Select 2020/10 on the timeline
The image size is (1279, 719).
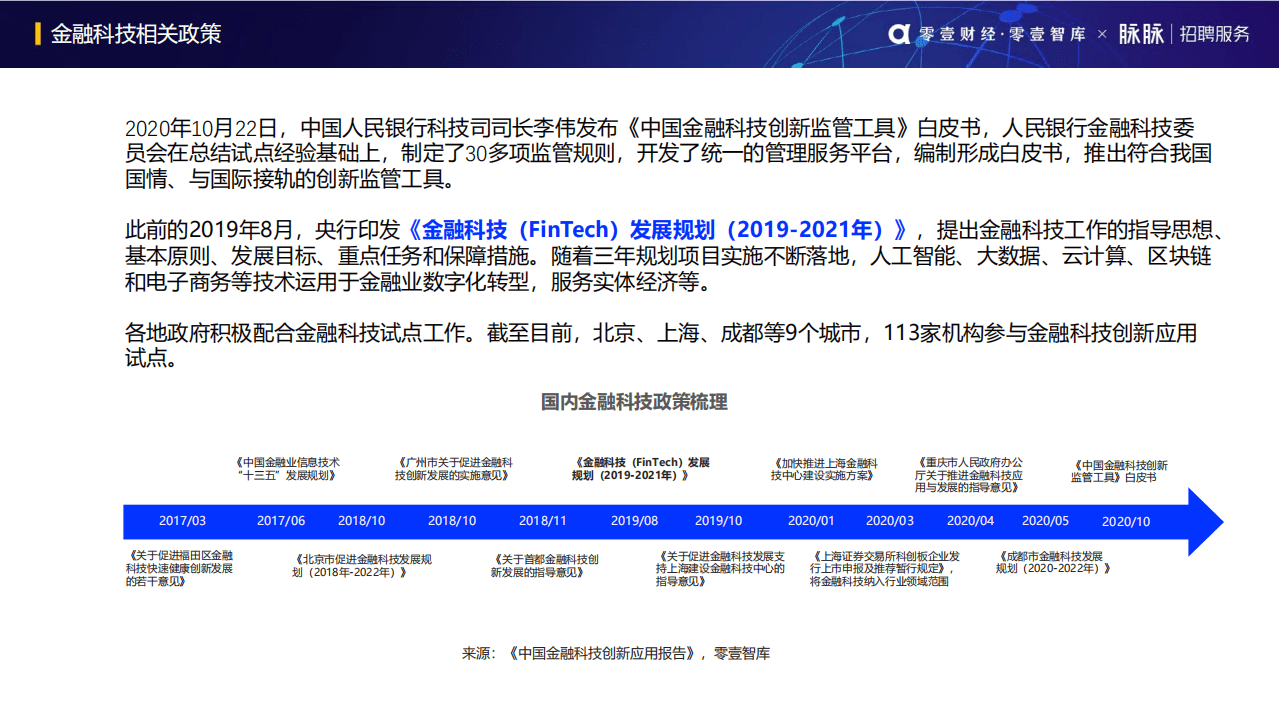(x=1128, y=521)
